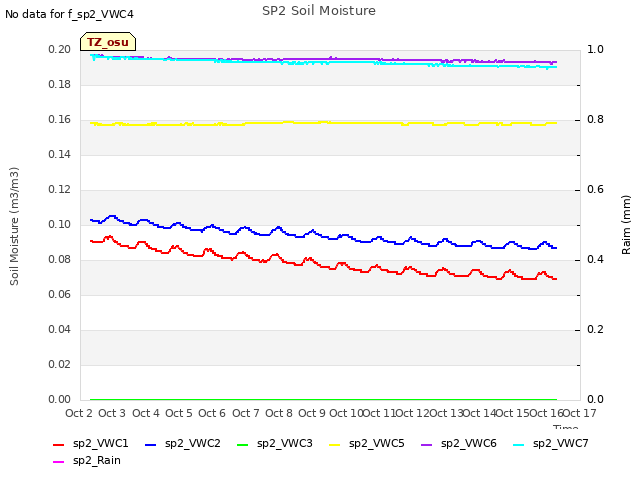
Task: Click the magenta sp2_Rain legend swatch
Action: click(x=59, y=462)
